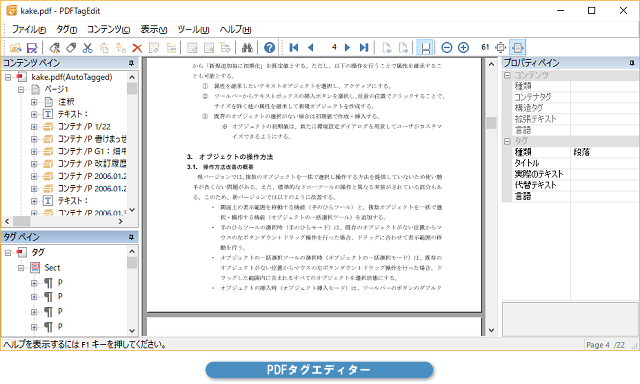Click the open file folder icon
The height and width of the screenshot is (384, 640).
[16, 48]
